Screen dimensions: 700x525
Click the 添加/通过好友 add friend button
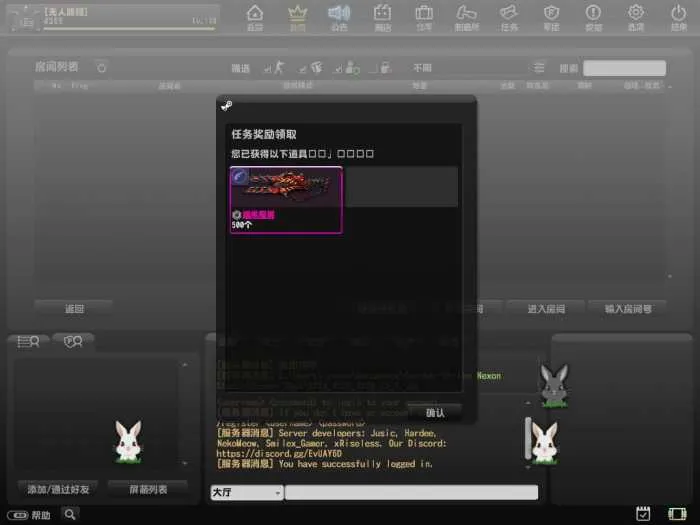pos(58,489)
